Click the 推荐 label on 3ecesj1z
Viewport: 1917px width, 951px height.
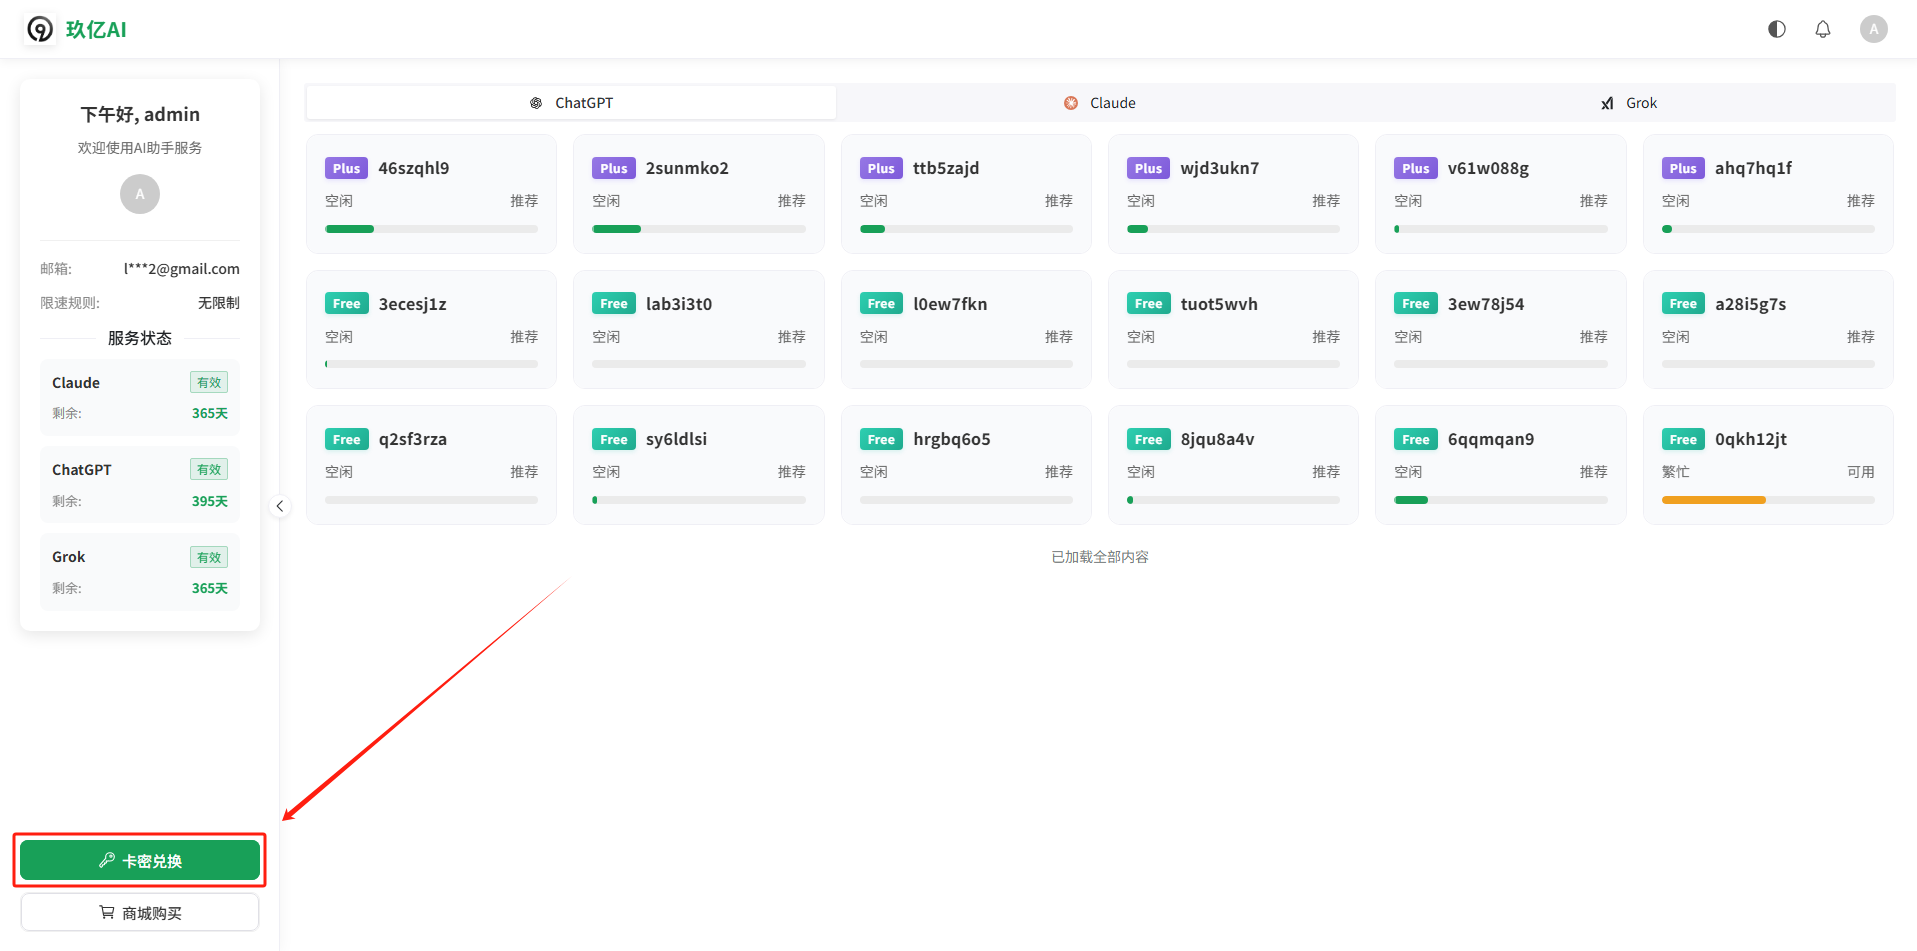(524, 337)
